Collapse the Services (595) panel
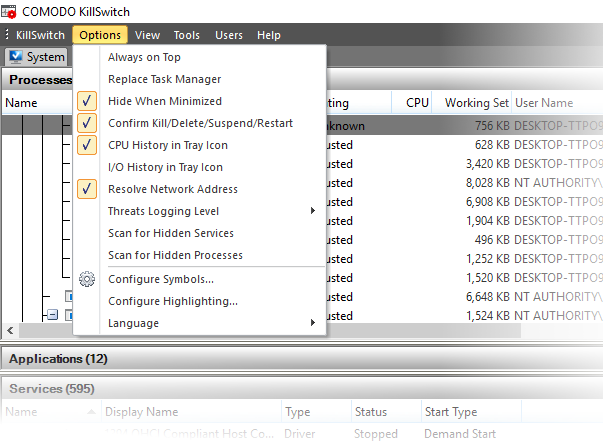603x447 pixels. (x=302, y=389)
